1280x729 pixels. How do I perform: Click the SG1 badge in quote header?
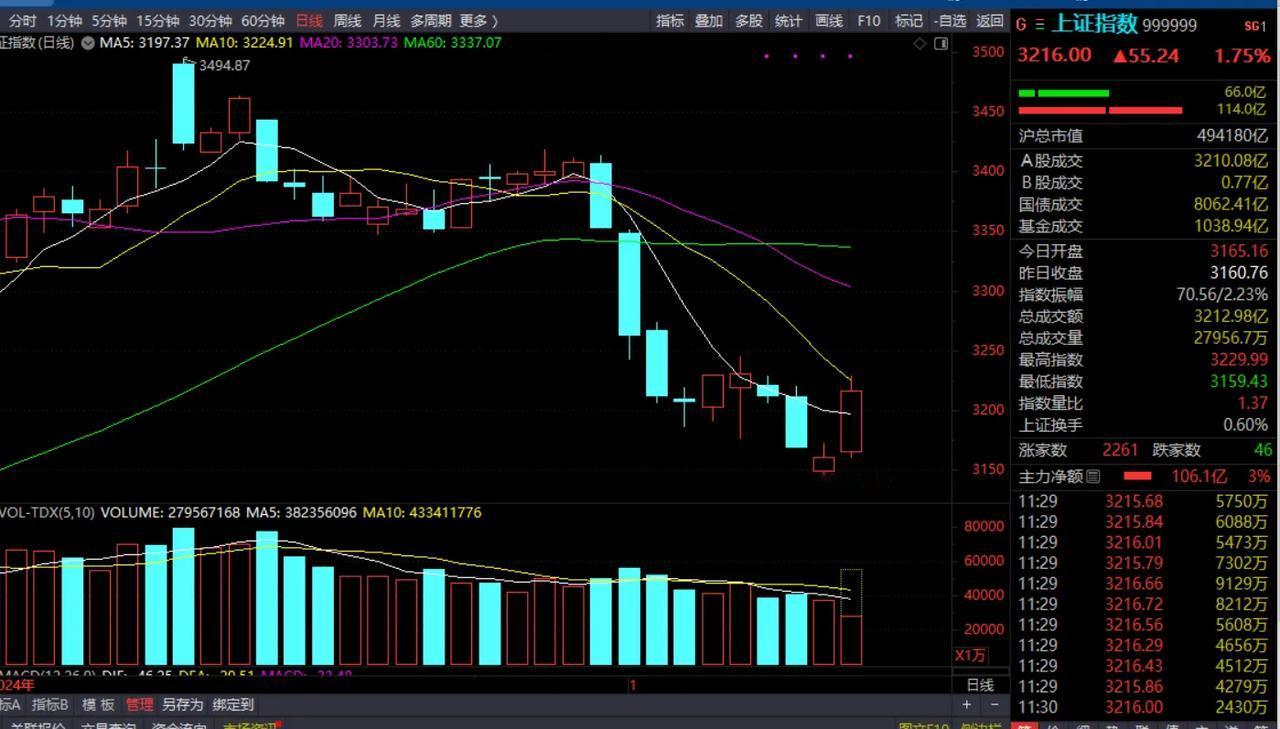click(1255, 26)
